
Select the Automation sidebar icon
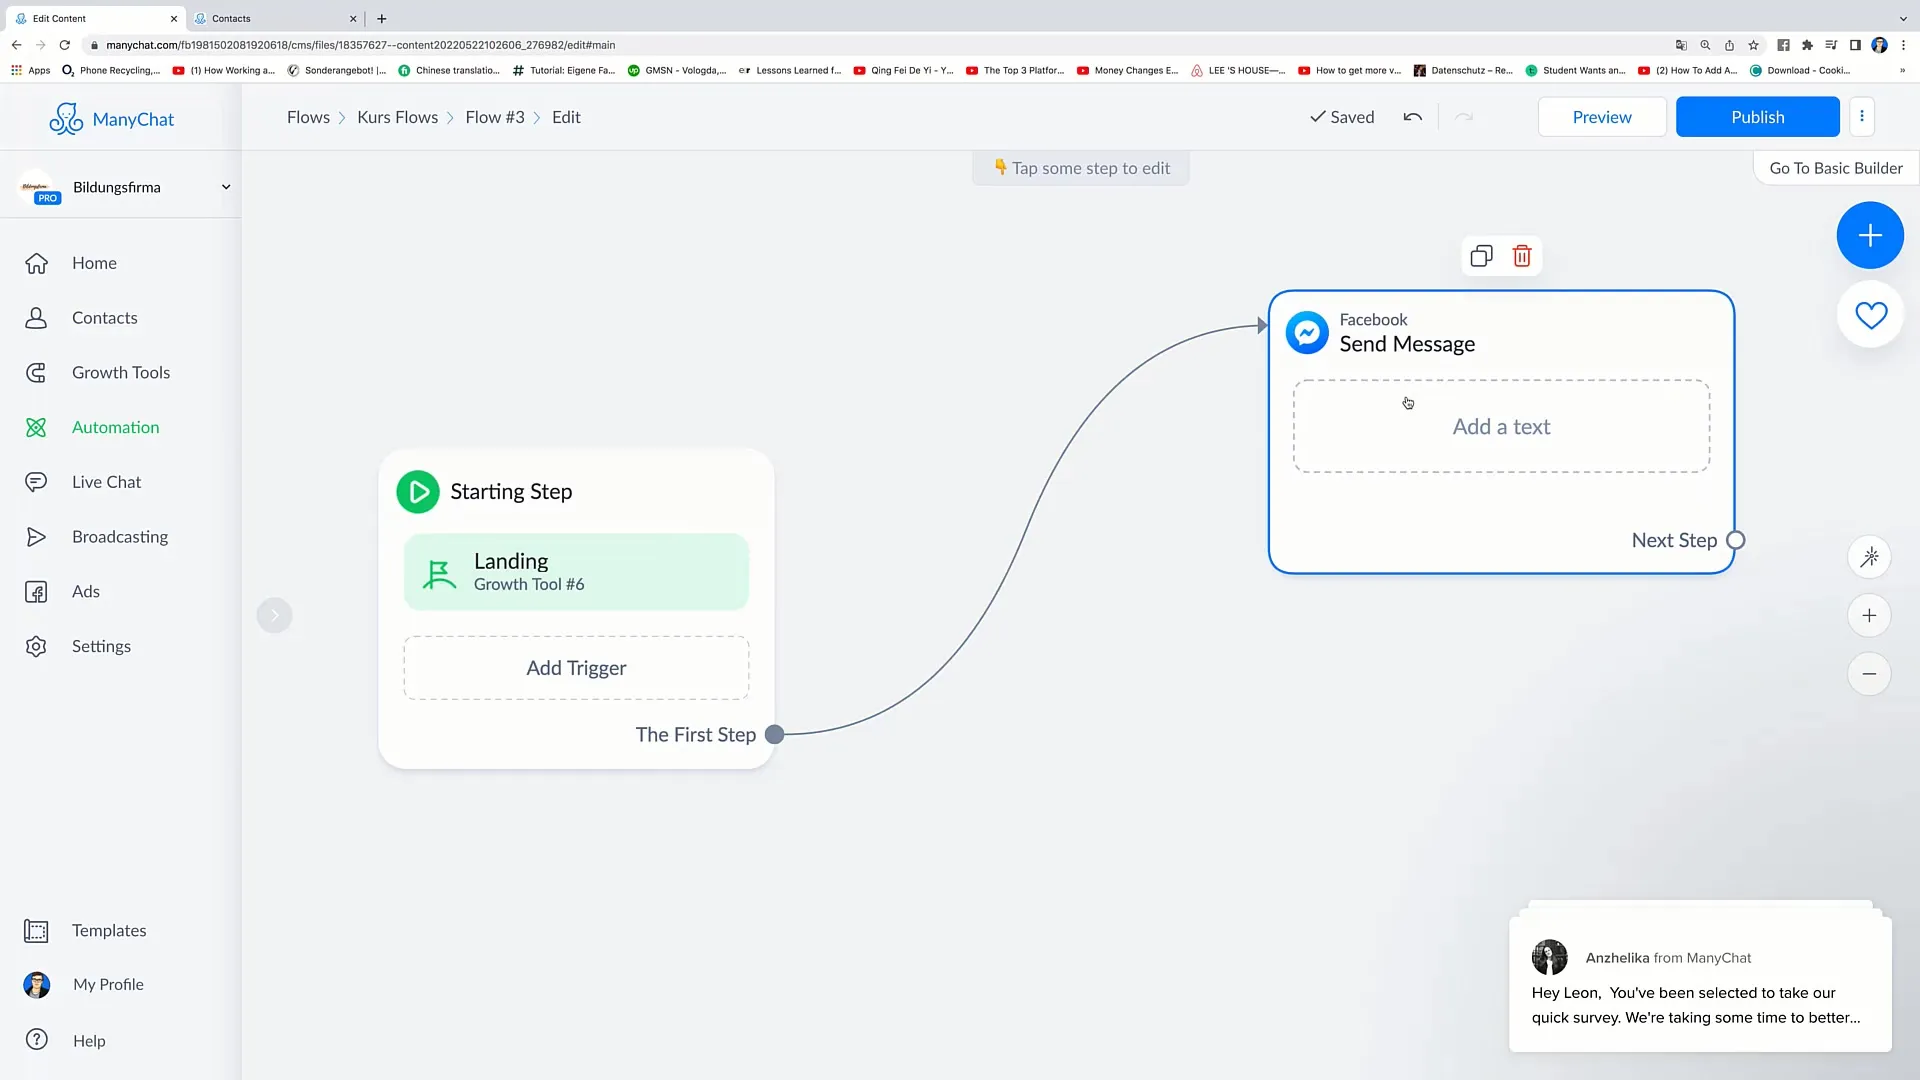pyautogui.click(x=36, y=427)
